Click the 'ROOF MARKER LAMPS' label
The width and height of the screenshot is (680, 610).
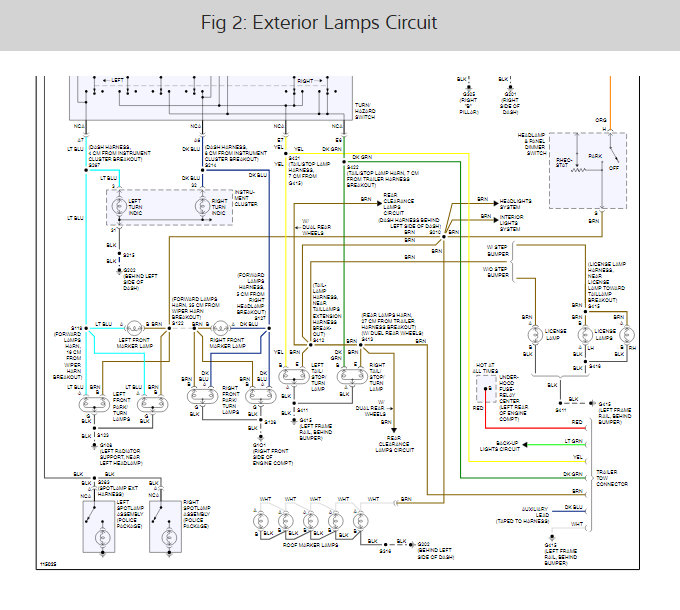311,545
